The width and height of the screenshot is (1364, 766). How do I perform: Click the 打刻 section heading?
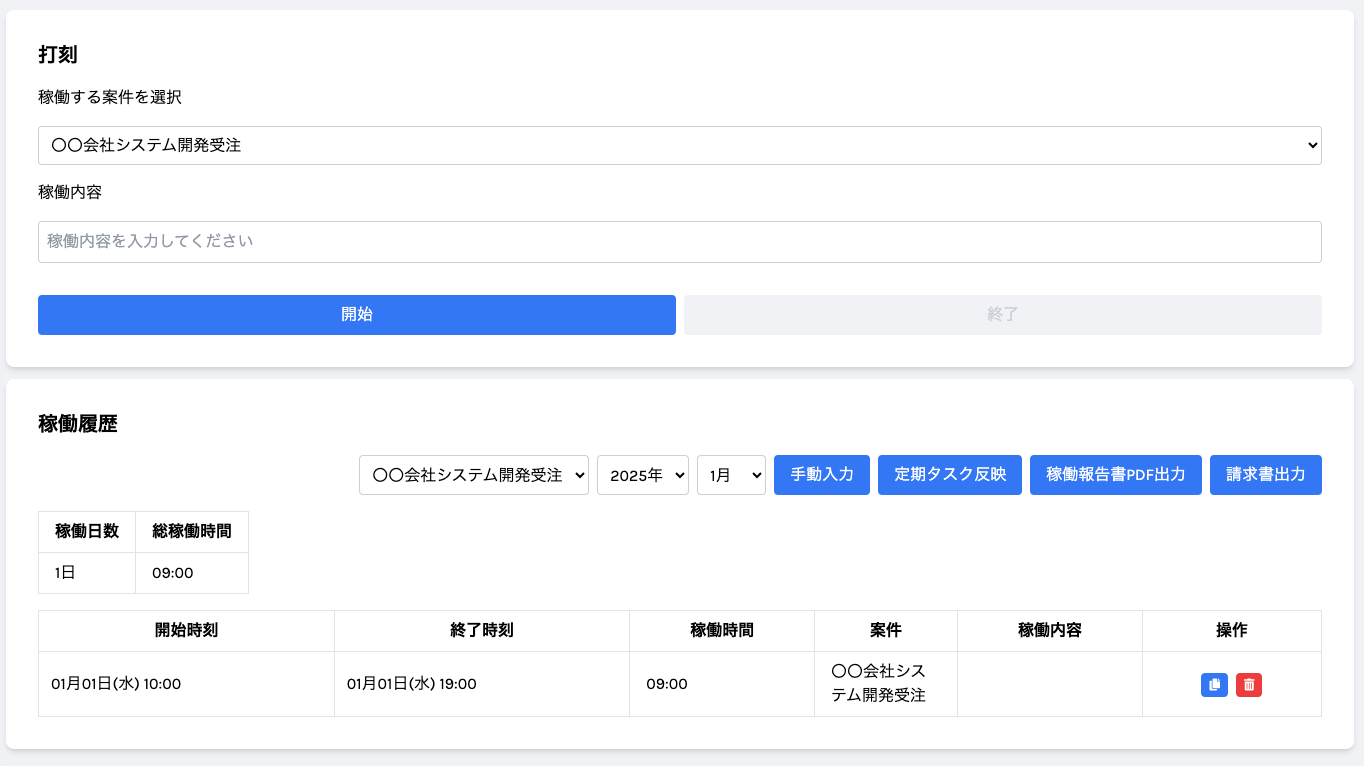point(58,55)
